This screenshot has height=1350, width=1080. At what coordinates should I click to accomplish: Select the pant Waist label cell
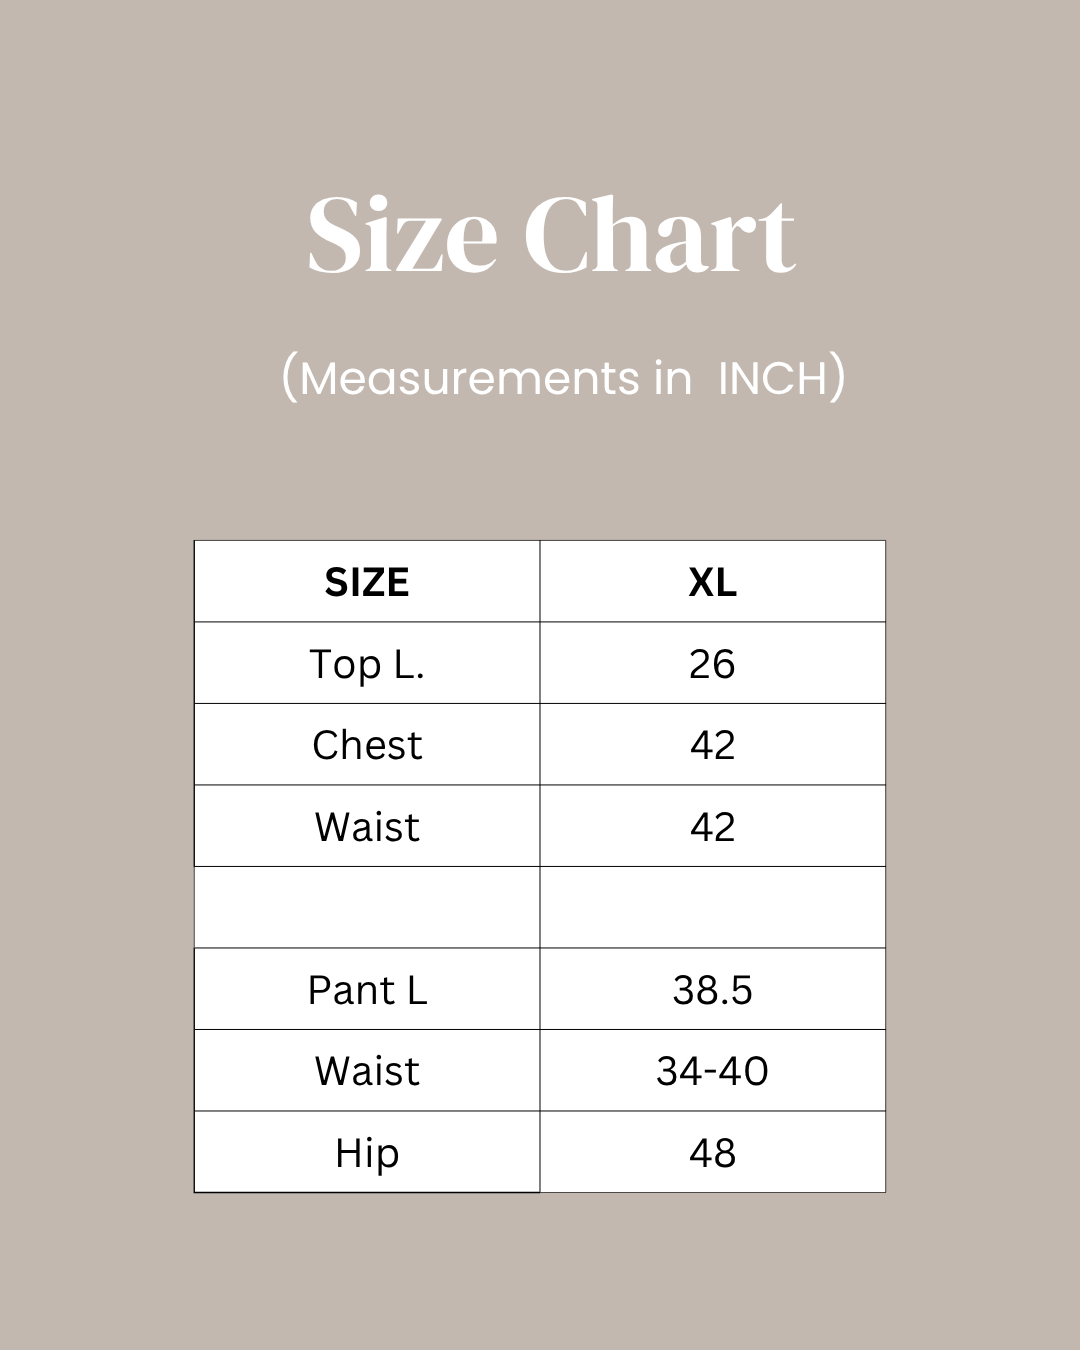[367, 1071]
